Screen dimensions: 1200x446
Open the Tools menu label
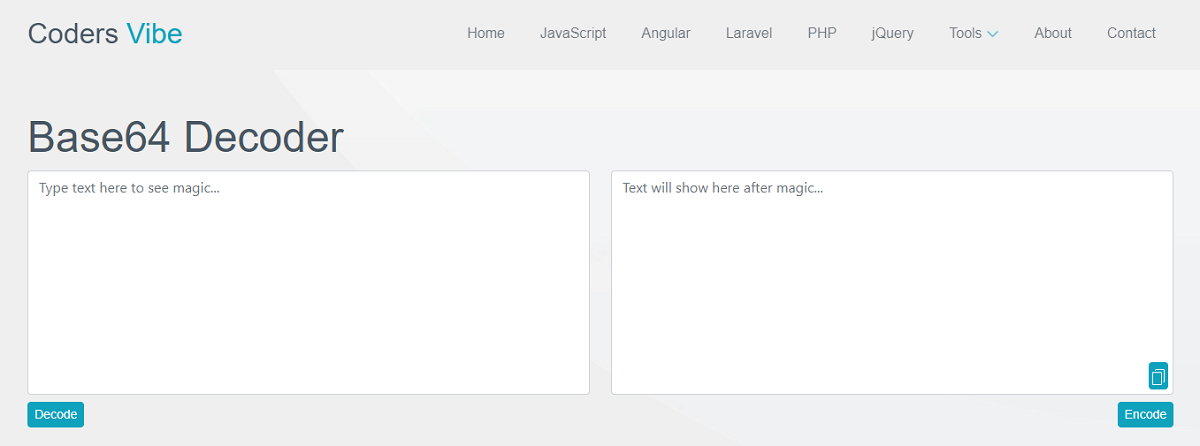[965, 33]
